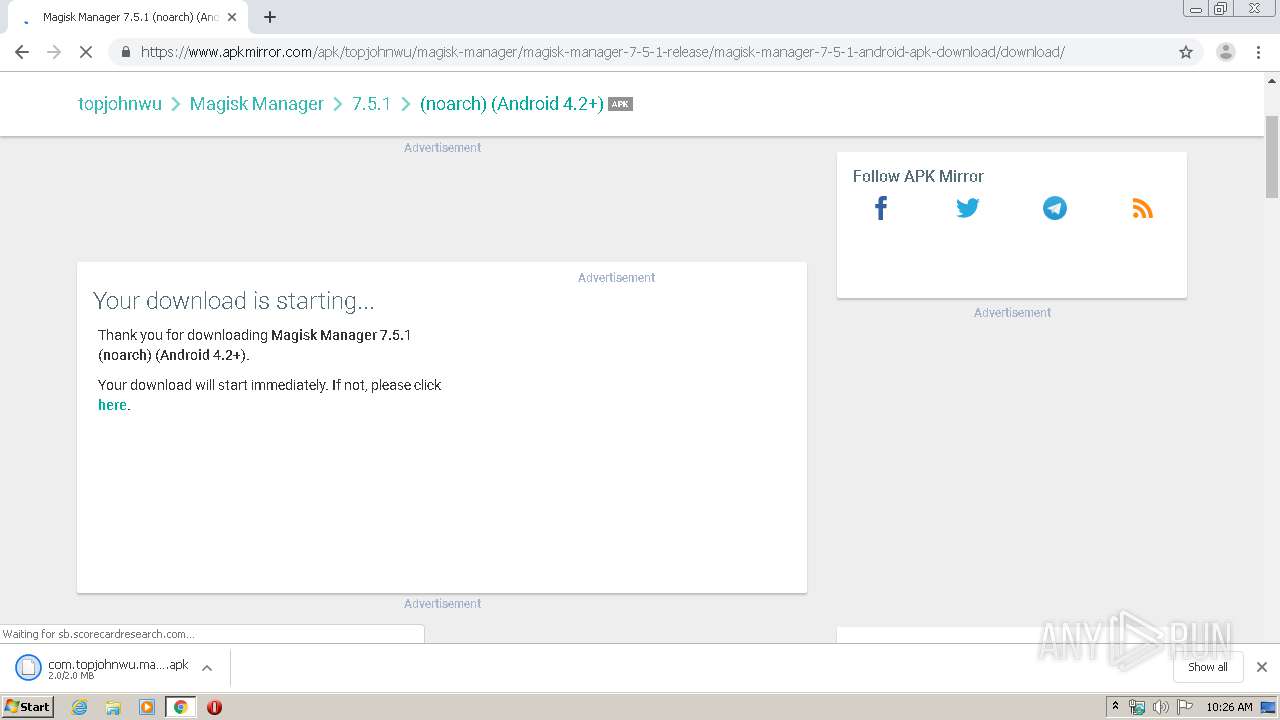This screenshot has width=1280, height=720.
Task: Open the 7.5.1 breadcrumb link
Action: coord(371,104)
